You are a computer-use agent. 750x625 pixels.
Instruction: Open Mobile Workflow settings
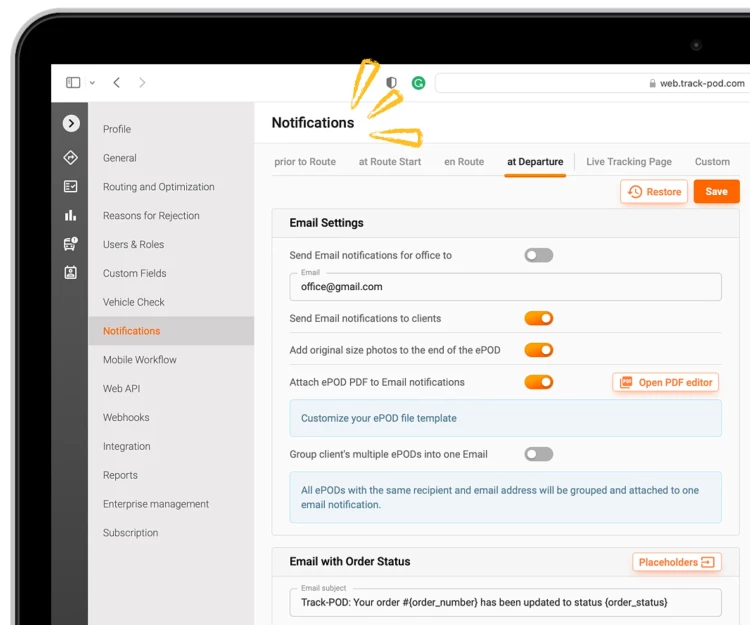click(140, 360)
